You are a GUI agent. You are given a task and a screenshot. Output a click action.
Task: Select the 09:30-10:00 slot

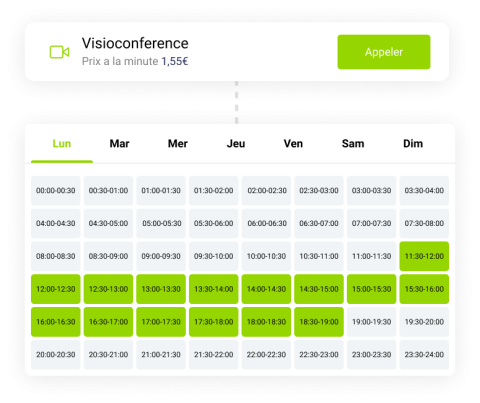pos(213,256)
